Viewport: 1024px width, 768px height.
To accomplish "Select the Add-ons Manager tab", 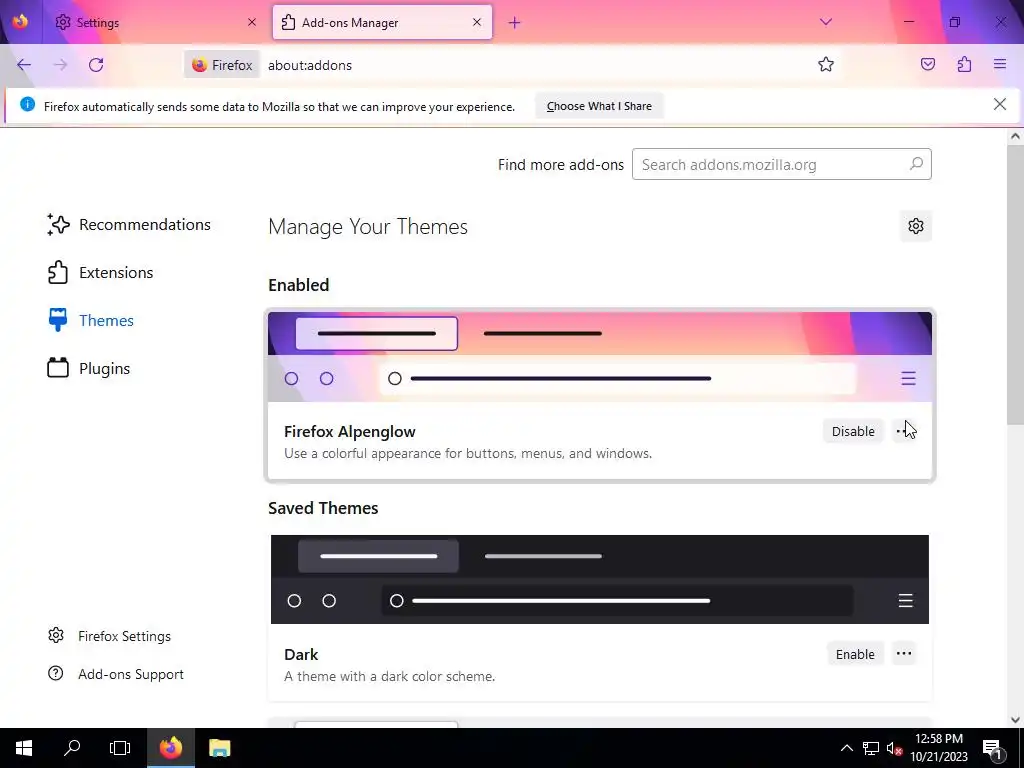I will [x=381, y=23].
